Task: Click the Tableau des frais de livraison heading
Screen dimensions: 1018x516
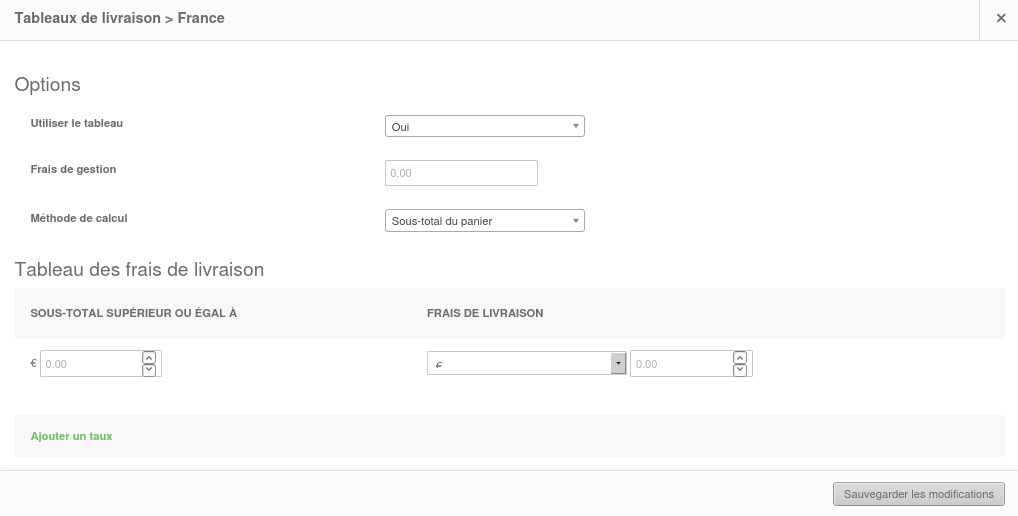Action: tap(139, 269)
